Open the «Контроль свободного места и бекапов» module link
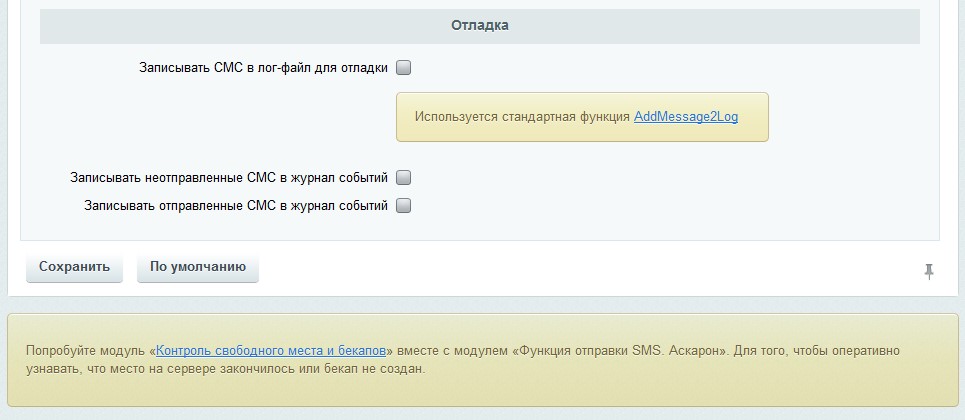 271,351
